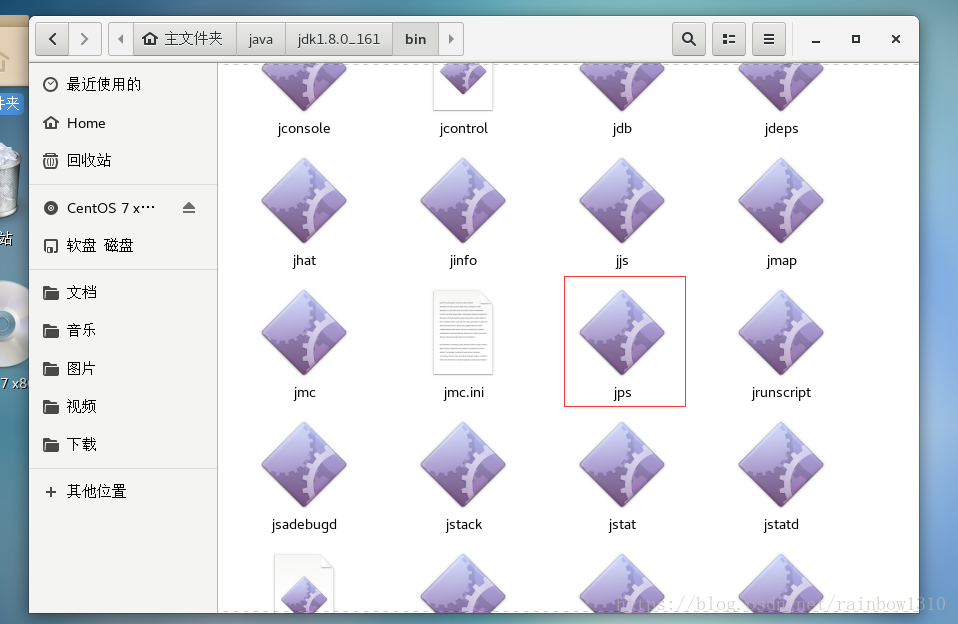The height and width of the screenshot is (624, 958).
Task: Select the jconsole executable icon
Action: coord(304,86)
